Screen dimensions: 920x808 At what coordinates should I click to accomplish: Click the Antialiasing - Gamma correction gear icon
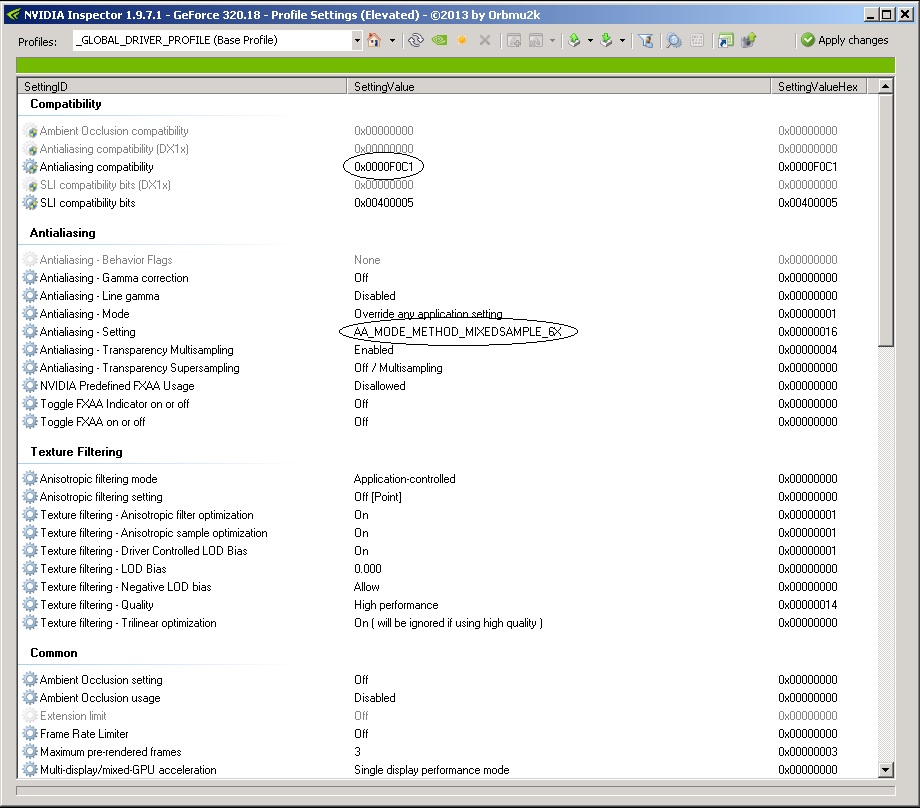pyautogui.click(x=30, y=278)
